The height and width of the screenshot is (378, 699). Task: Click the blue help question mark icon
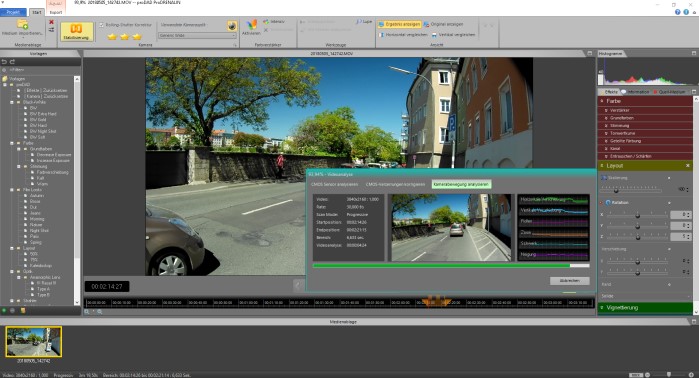(678, 12)
